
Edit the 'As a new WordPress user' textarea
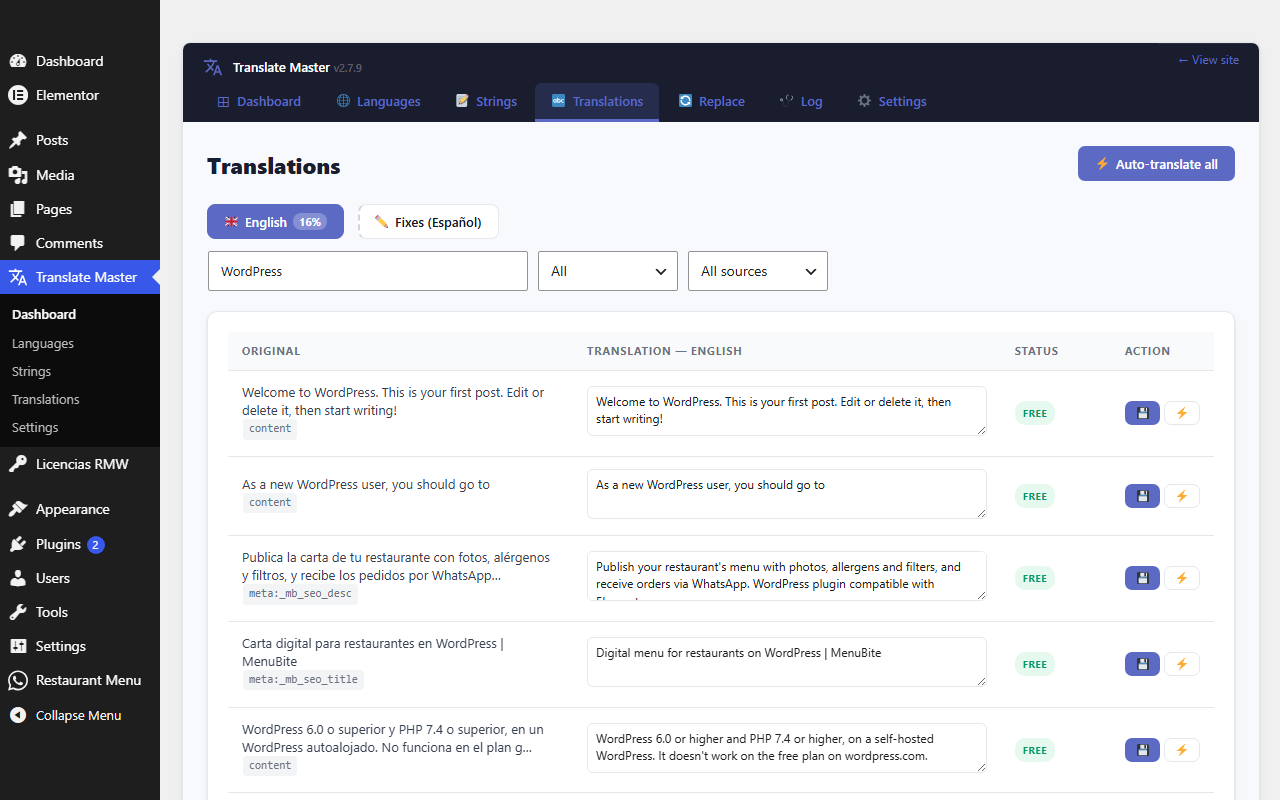pos(787,494)
